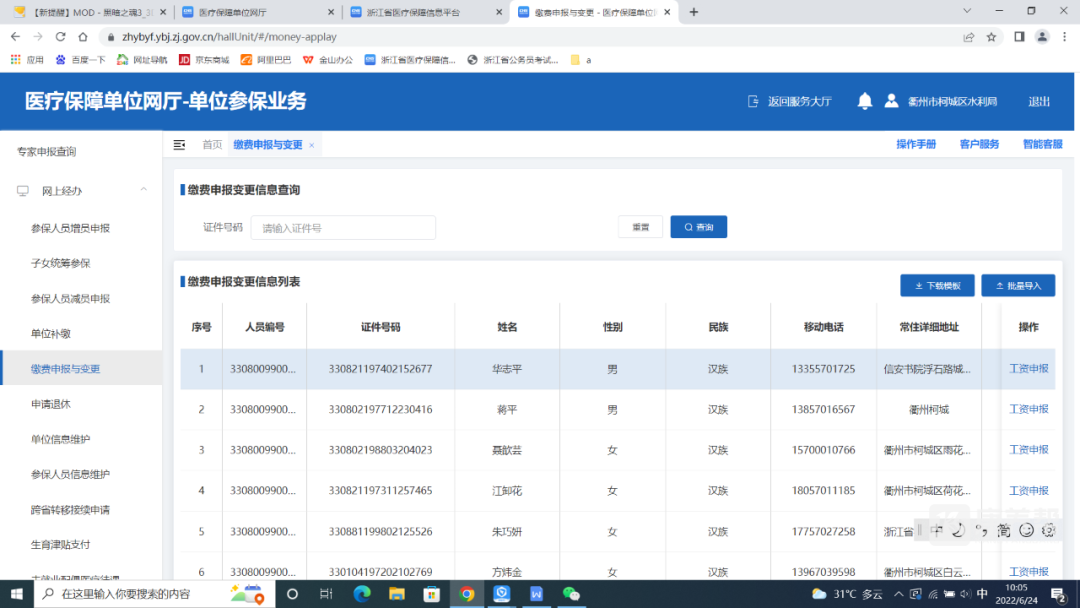Image resolution: width=1080 pixels, height=608 pixels.
Task: Select 参保人员信息维护 in sidebar
Action: point(70,474)
